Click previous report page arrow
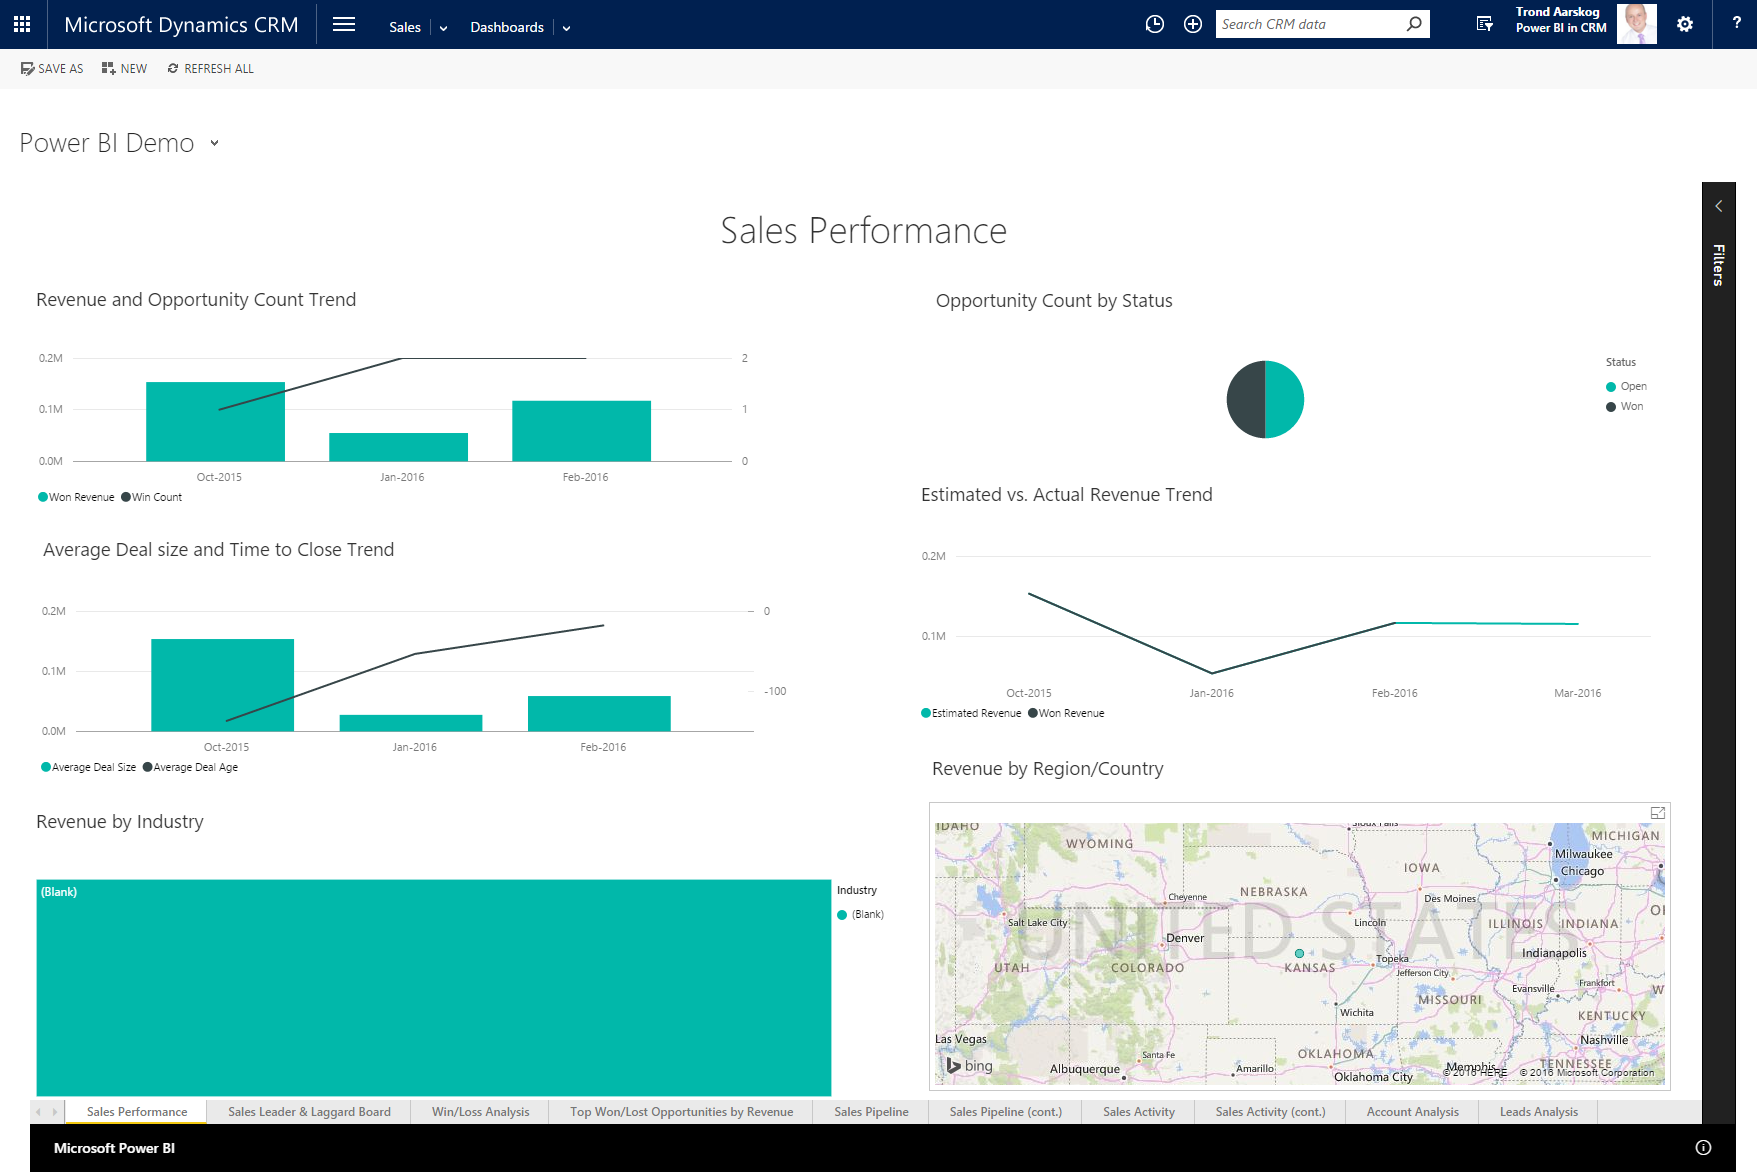This screenshot has height=1174, width=1757. coord(39,1112)
